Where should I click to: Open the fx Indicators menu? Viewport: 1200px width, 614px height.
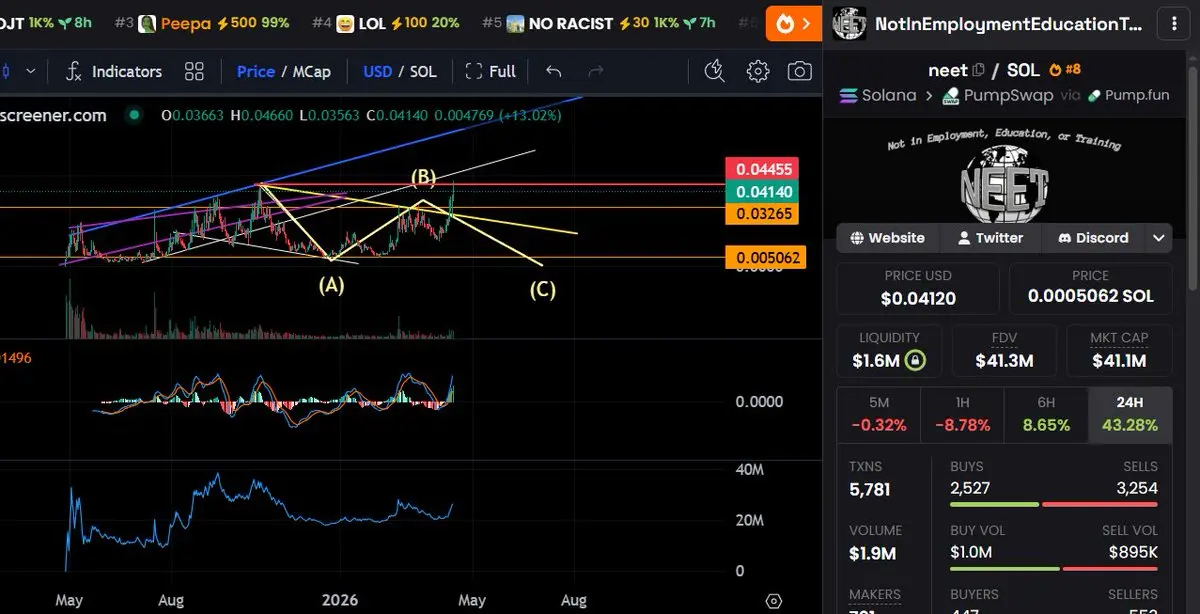click(113, 71)
